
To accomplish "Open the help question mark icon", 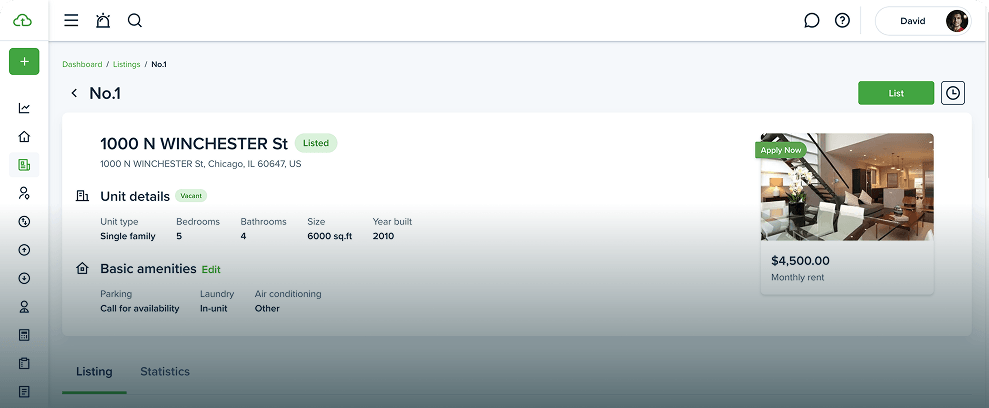I will pos(842,21).
